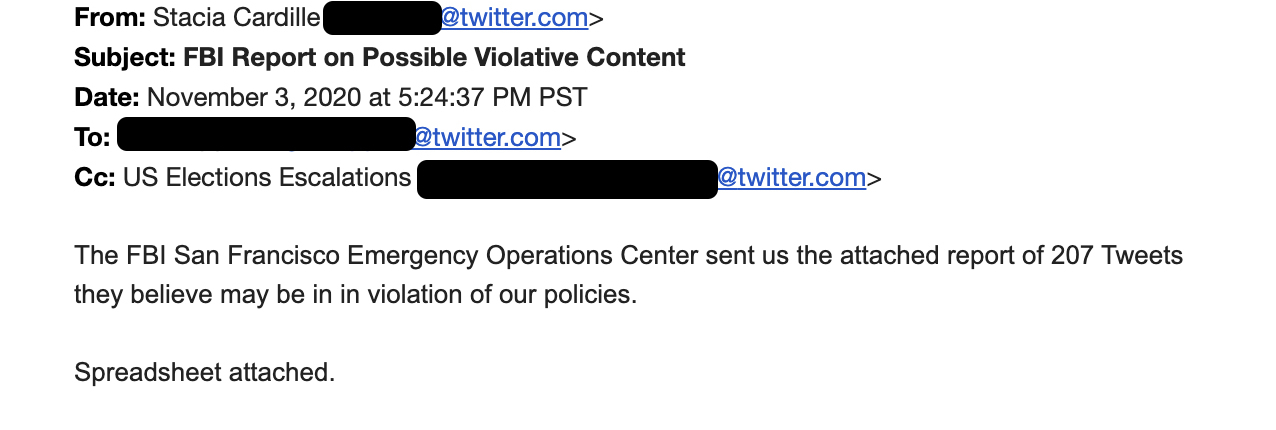Open the To recipient's @twitter.com link
The width and height of the screenshot is (1276, 430).
click(x=487, y=137)
